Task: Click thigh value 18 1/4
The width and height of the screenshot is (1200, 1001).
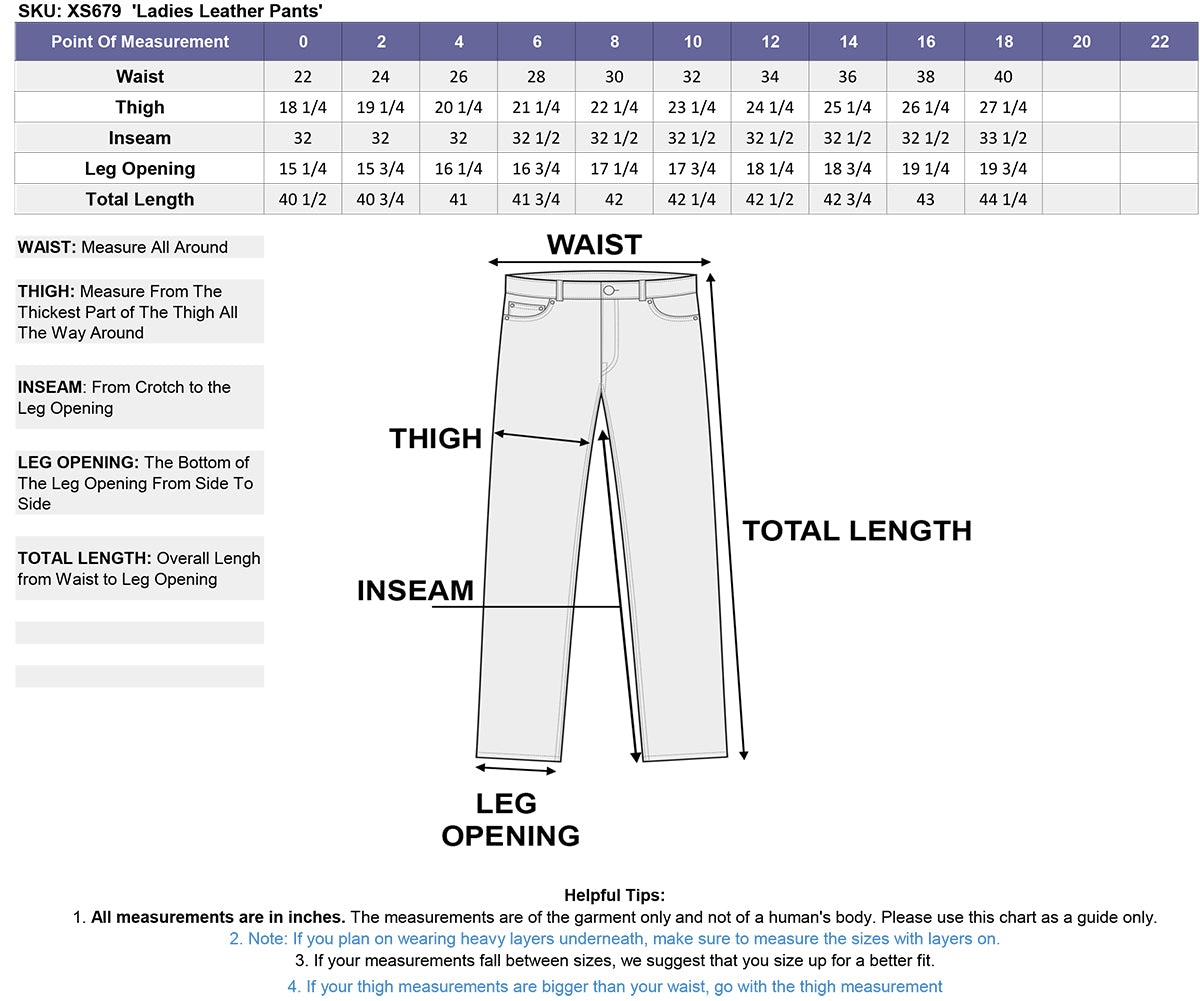Action: pos(303,108)
